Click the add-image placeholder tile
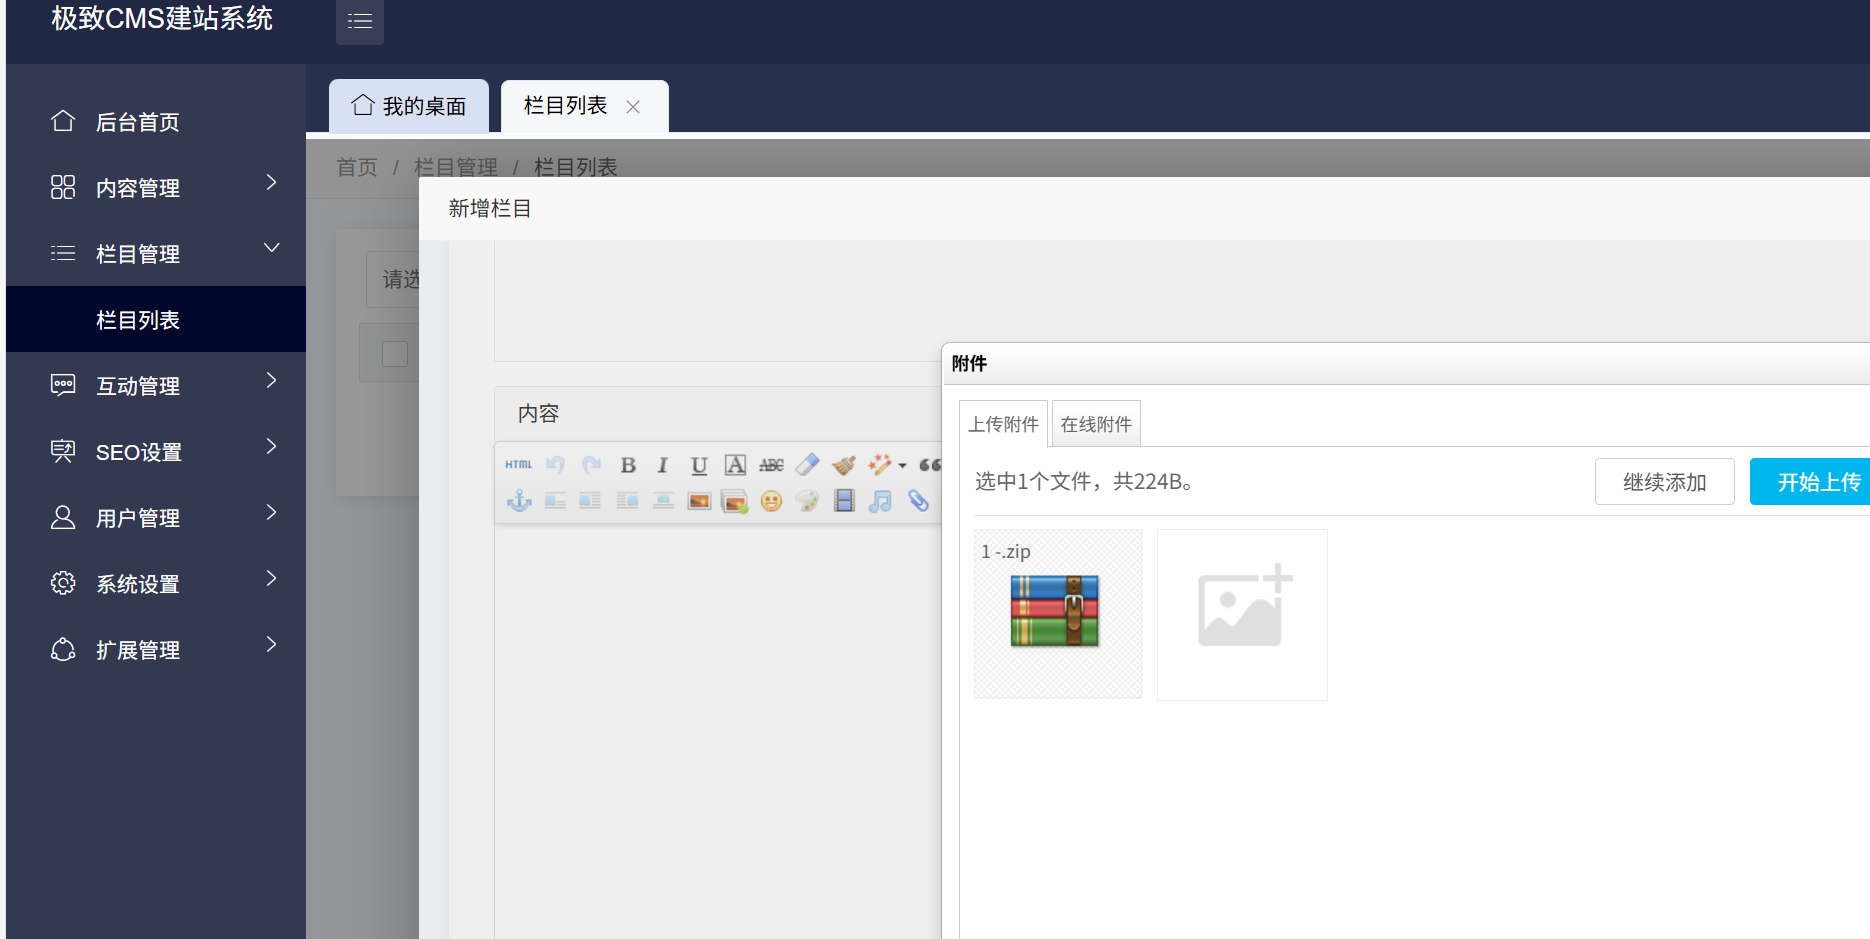The height and width of the screenshot is (939, 1870). (1242, 615)
